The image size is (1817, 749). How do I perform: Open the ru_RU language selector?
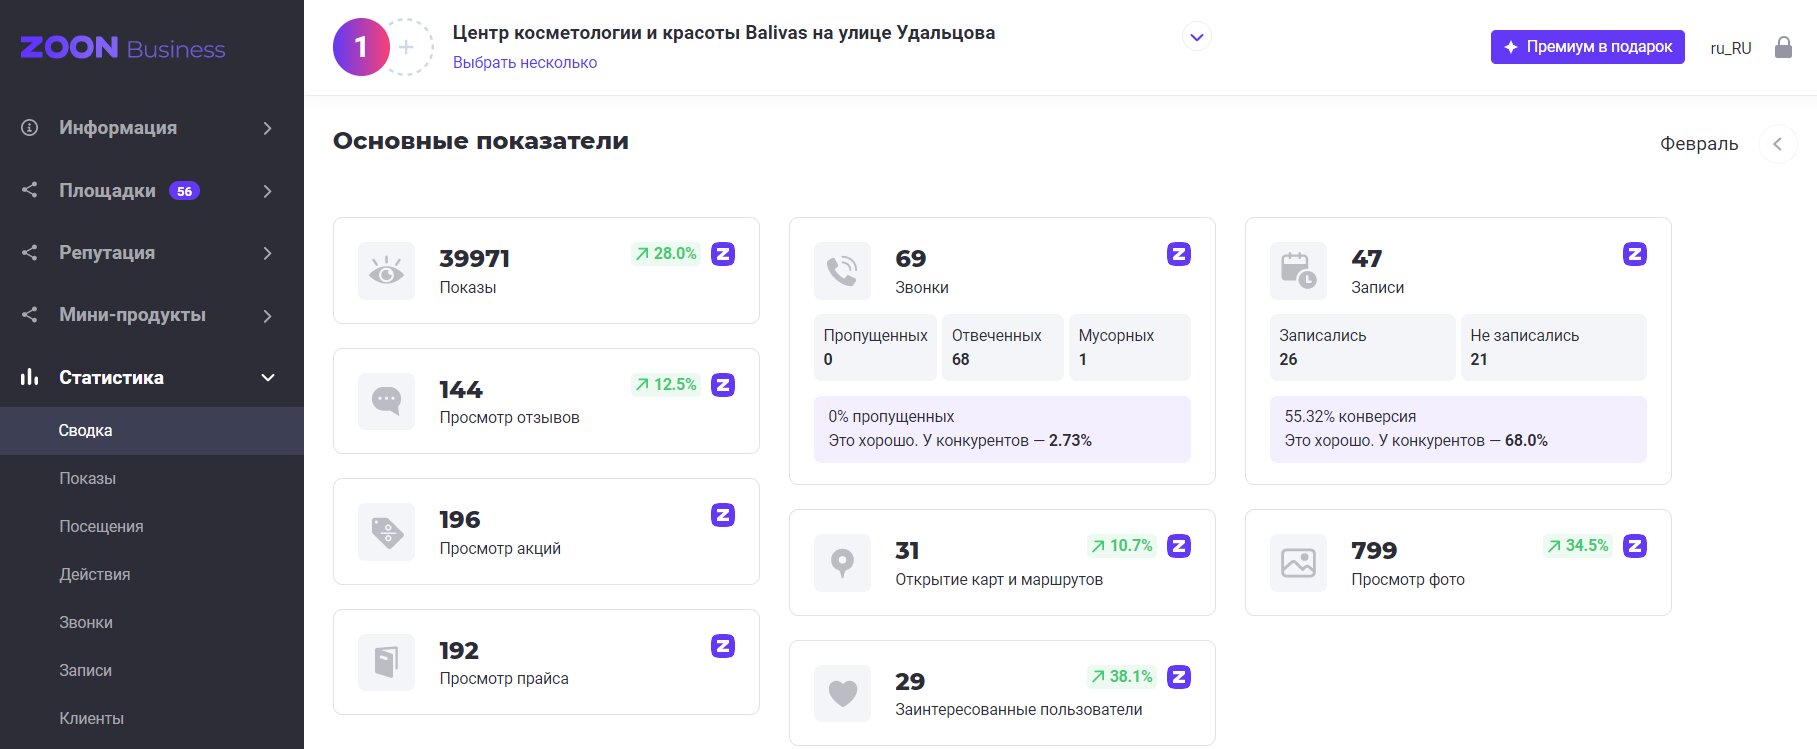coord(1730,48)
